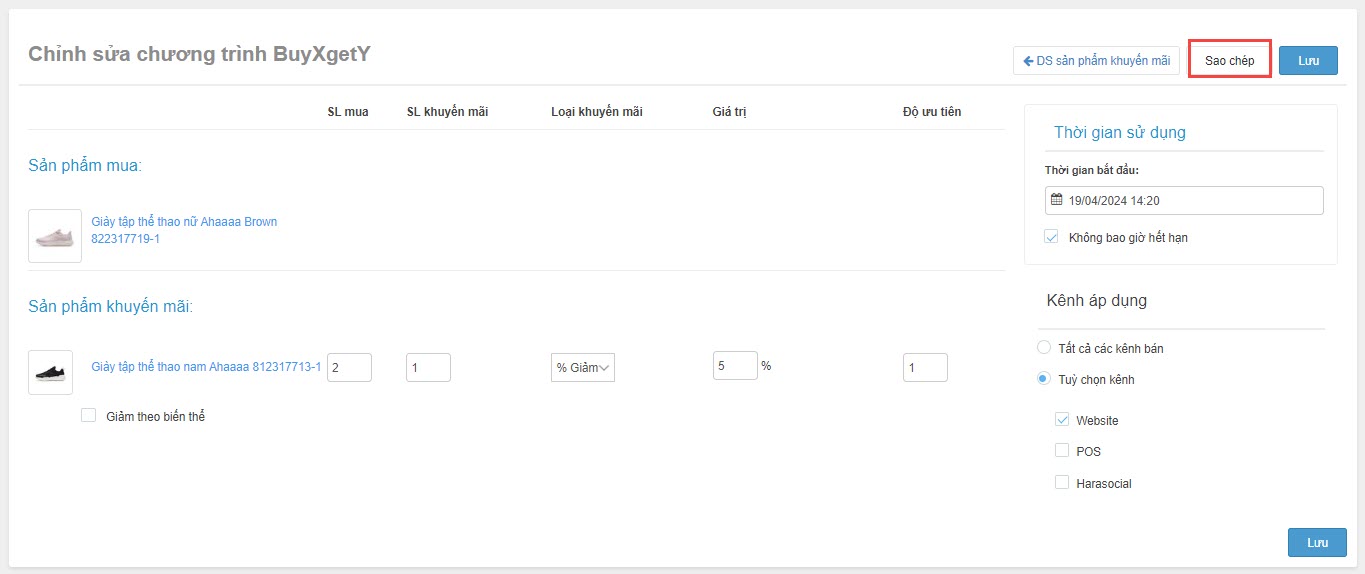Click the Giá trị percent input field
Image resolution: width=1365 pixels, height=574 pixels.
tap(735, 365)
